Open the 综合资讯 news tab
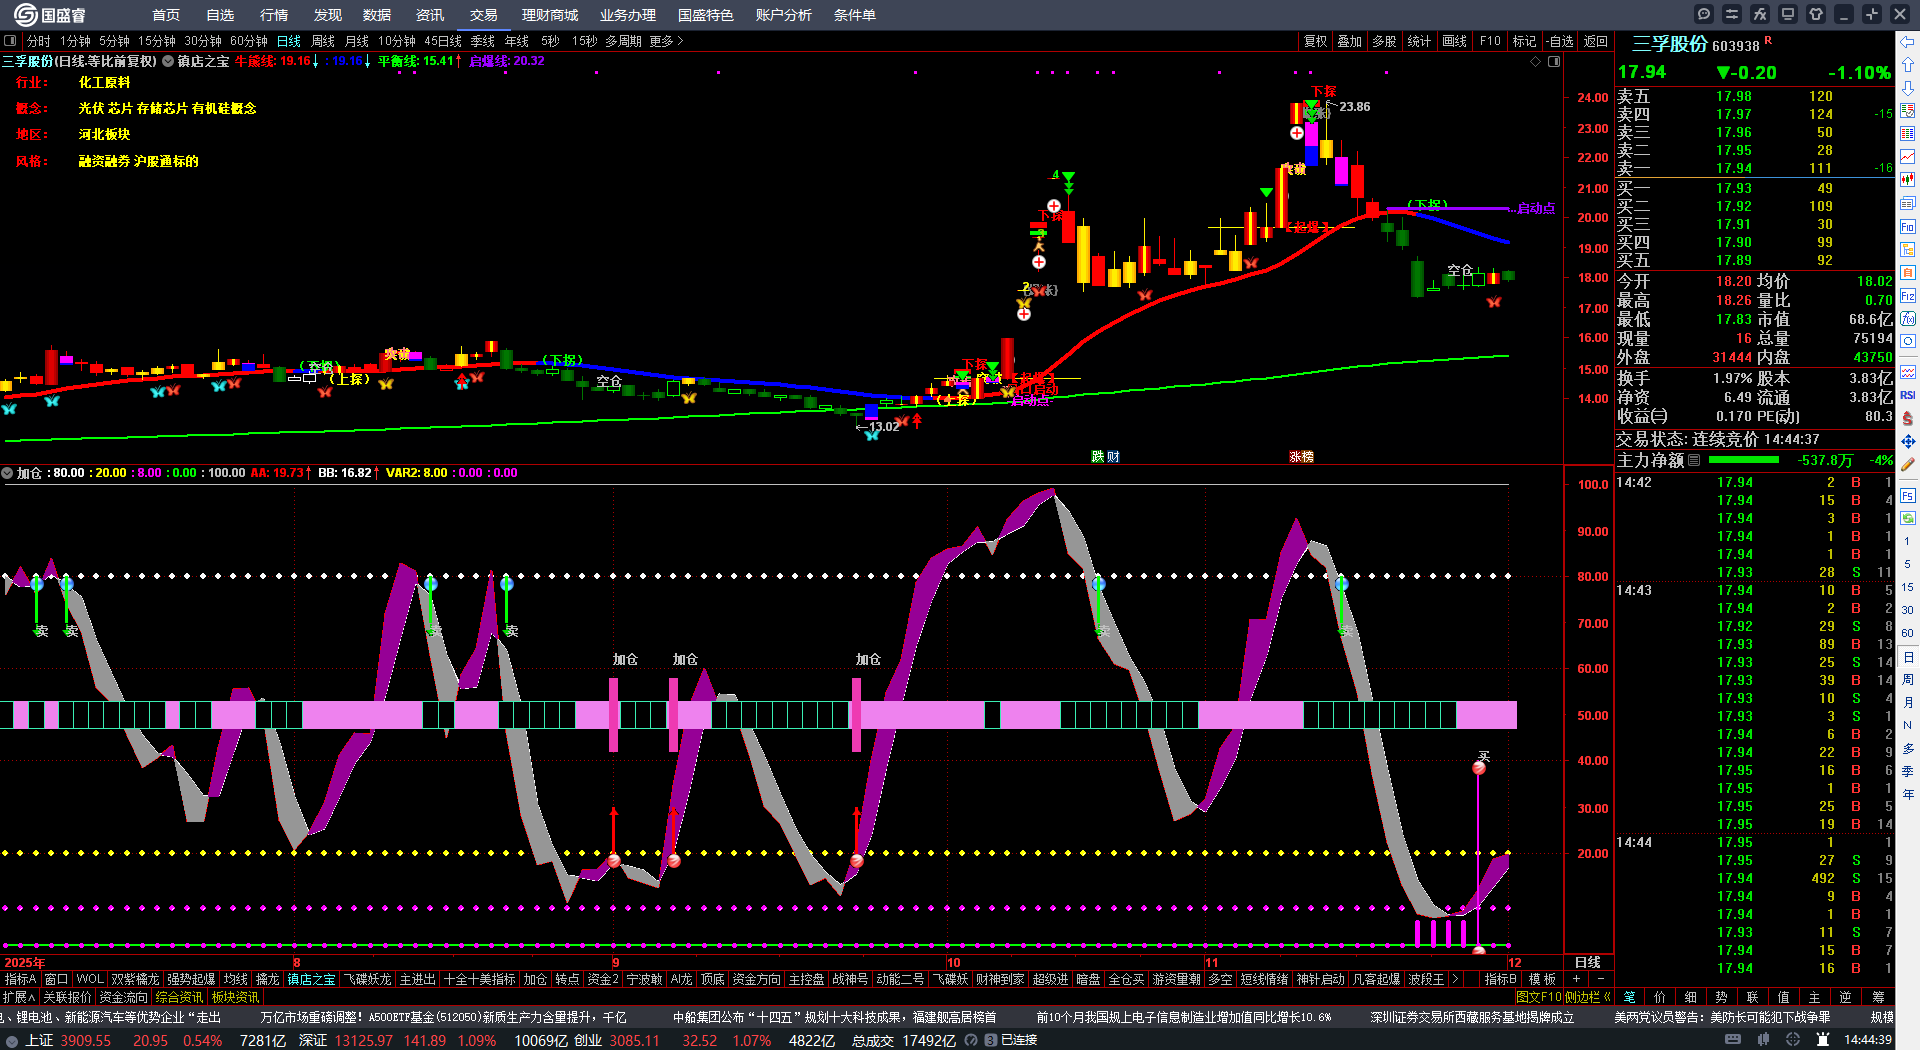 click(x=179, y=997)
